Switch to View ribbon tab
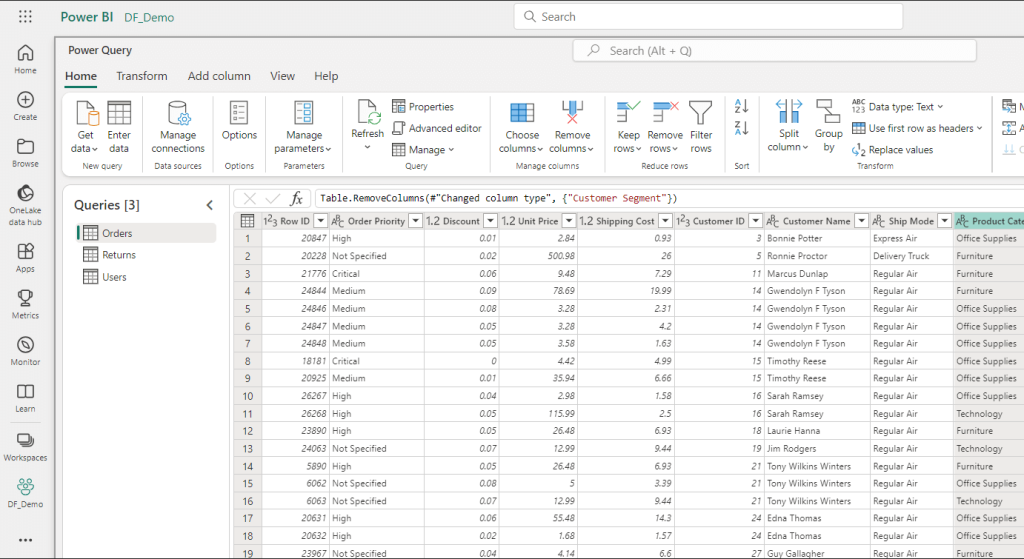The height and width of the screenshot is (559, 1024). (x=282, y=76)
